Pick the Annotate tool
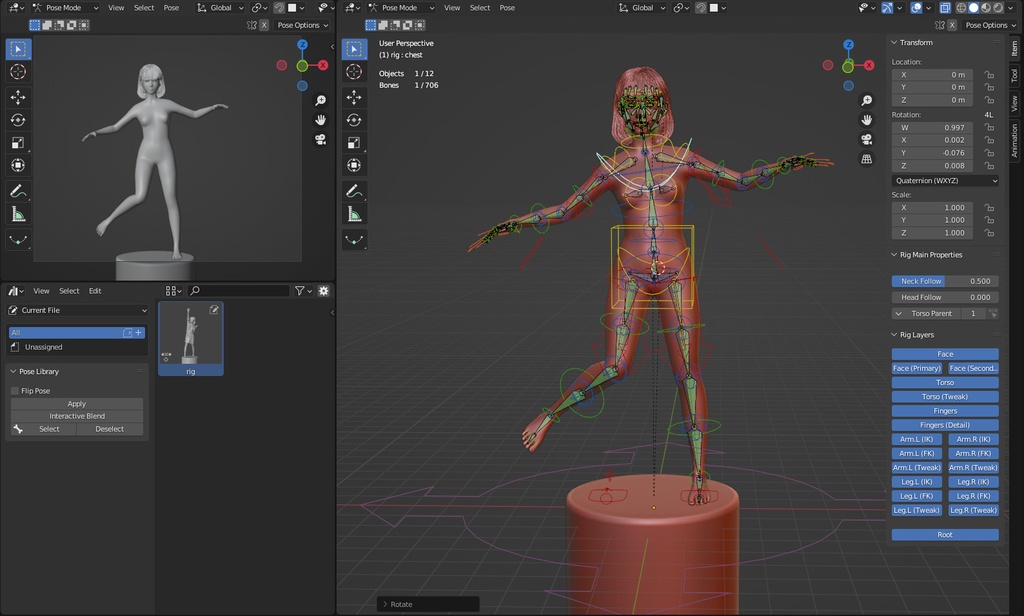The image size is (1024, 616). [x=355, y=191]
